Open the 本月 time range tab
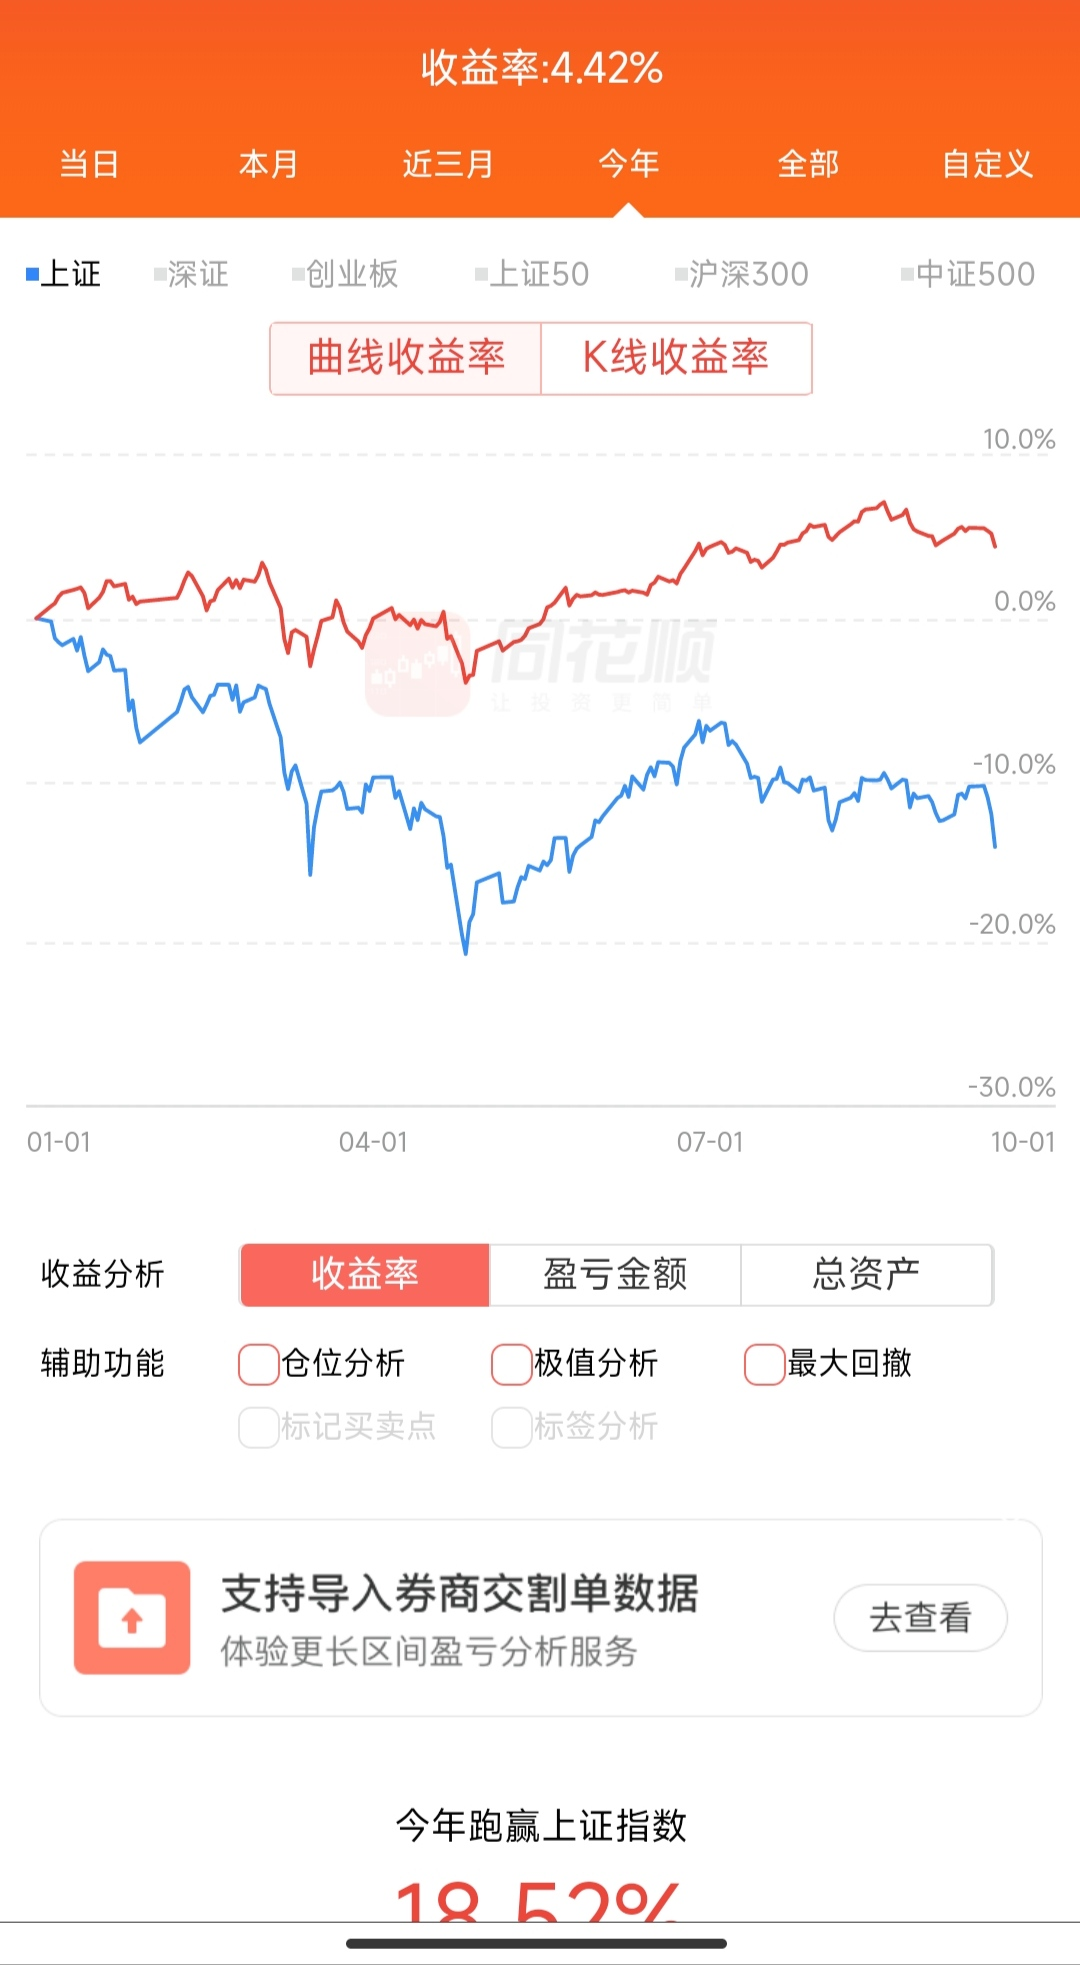 (268, 164)
